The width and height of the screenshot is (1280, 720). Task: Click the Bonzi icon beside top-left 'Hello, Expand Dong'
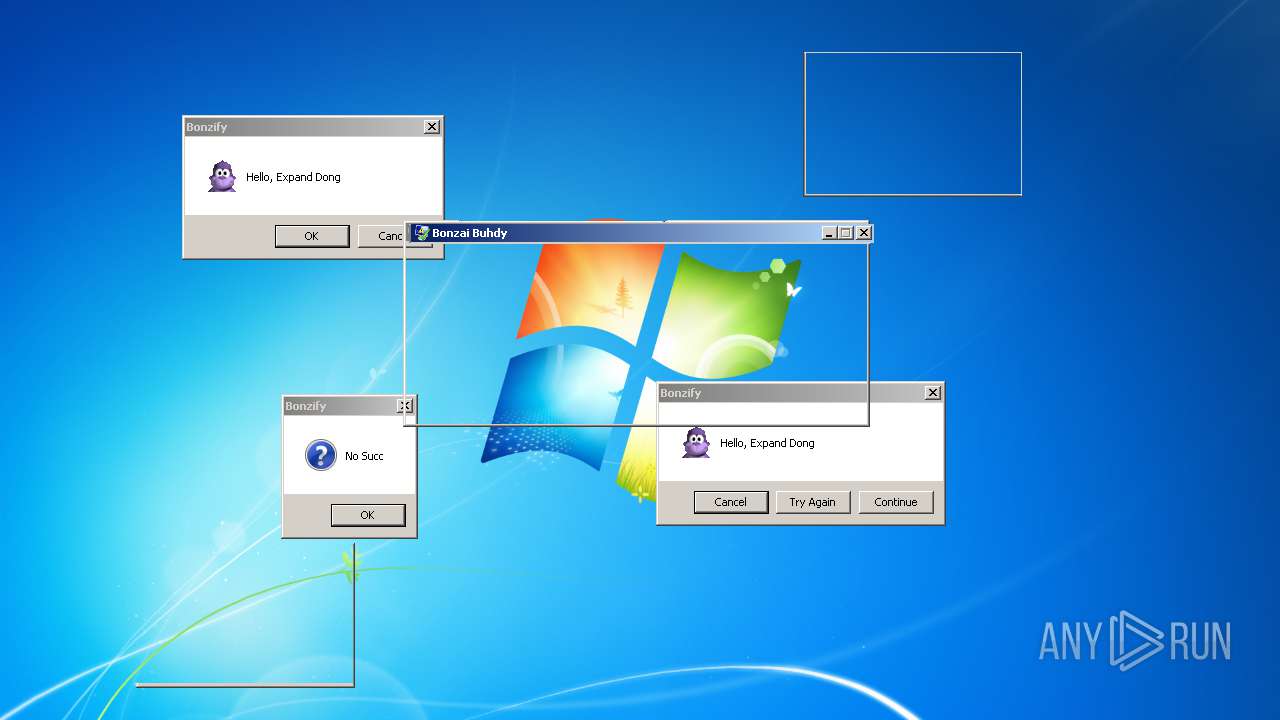point(222,177)
